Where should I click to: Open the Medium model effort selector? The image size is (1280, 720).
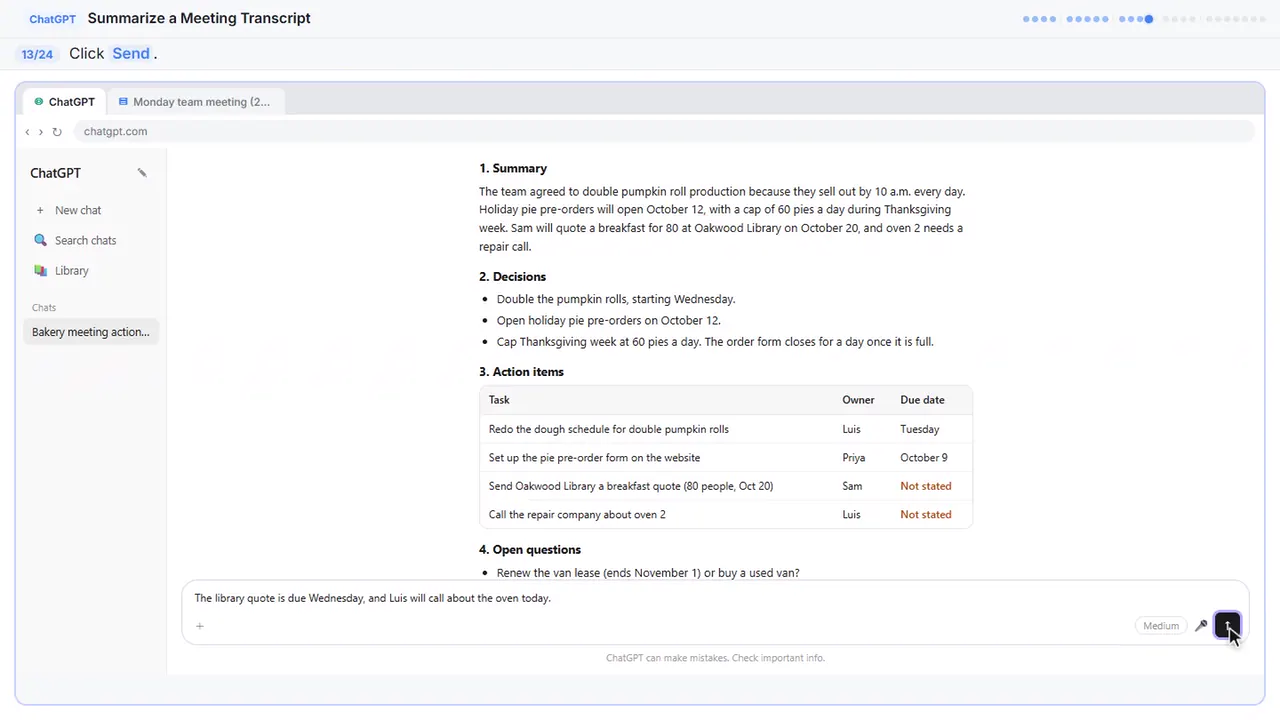pos(1161,626)
